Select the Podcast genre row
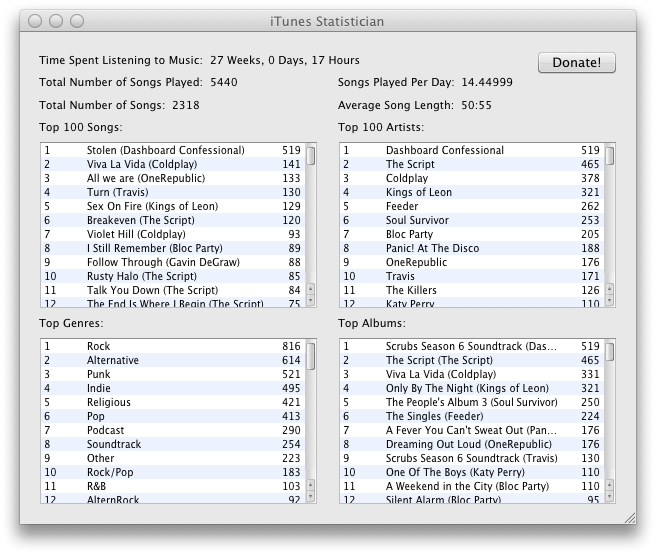 tap(173, 431)
